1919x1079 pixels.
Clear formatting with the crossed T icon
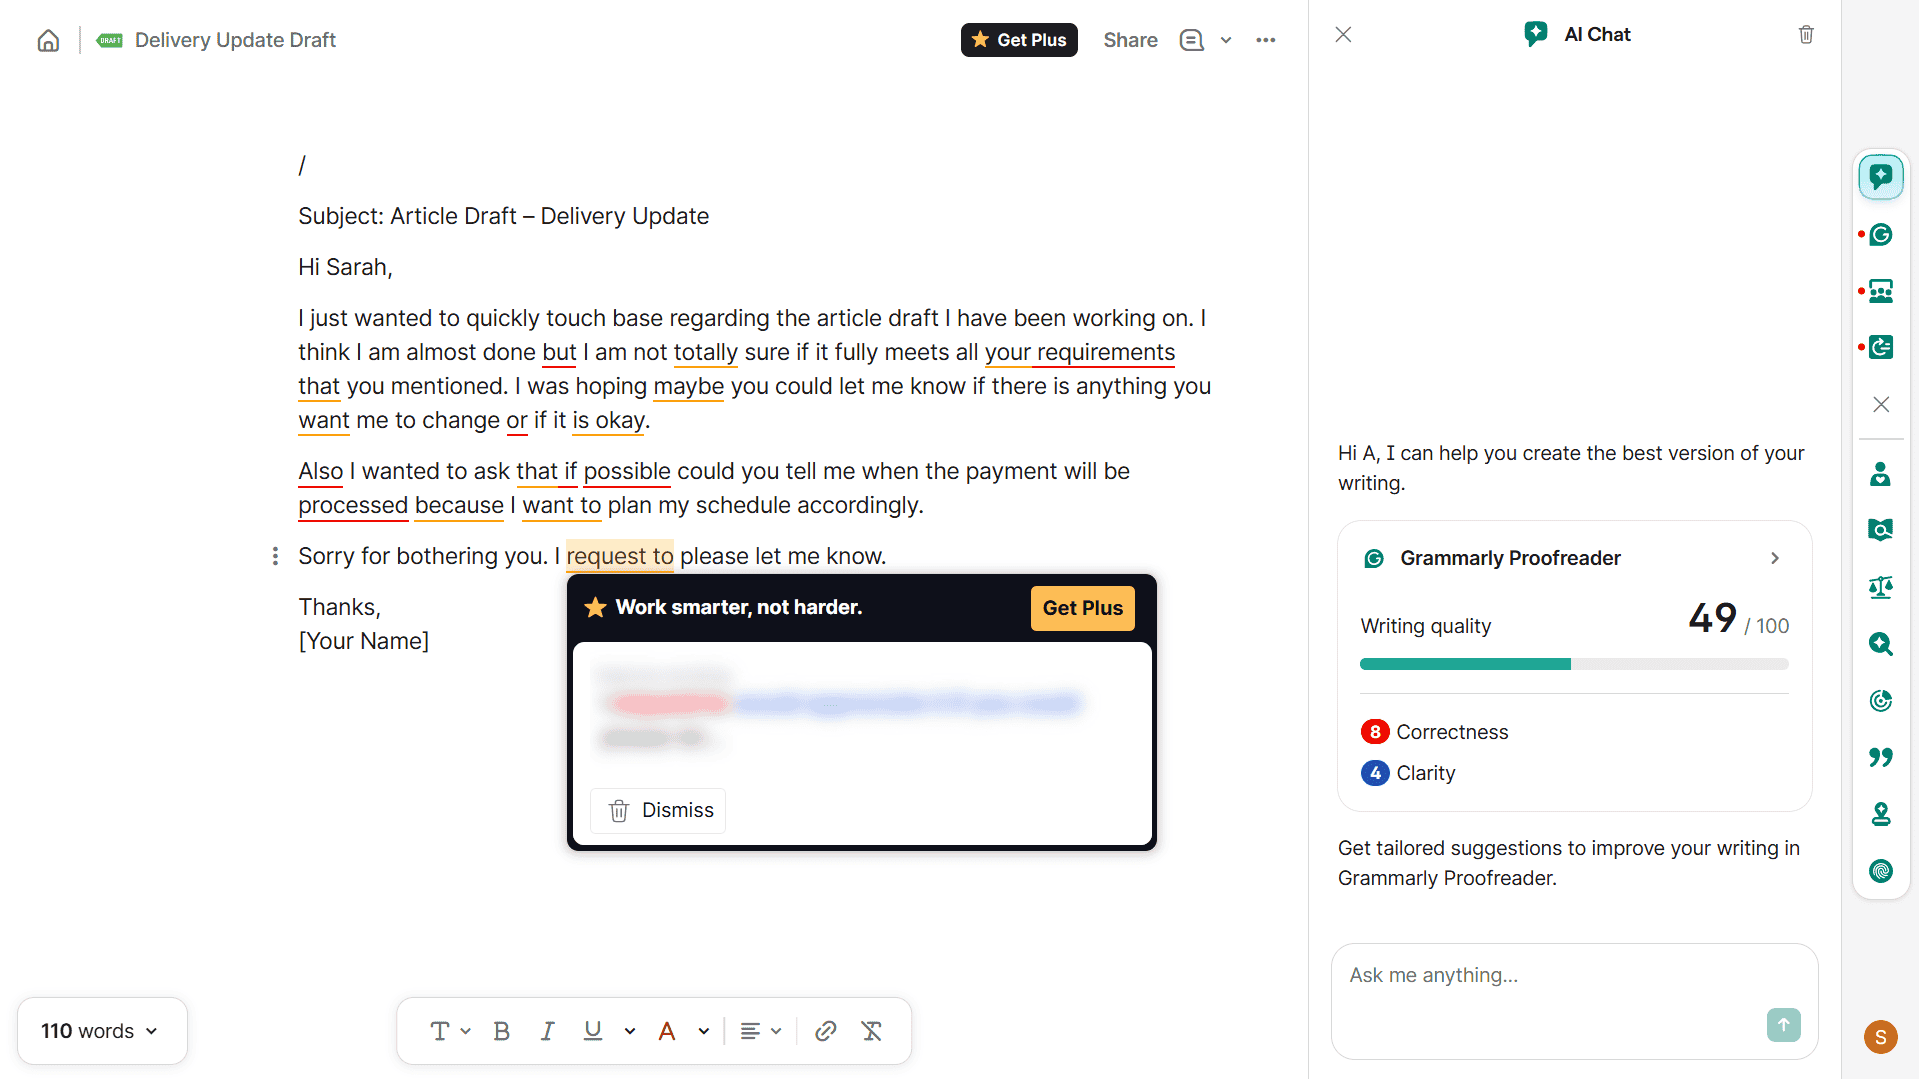871,1031
